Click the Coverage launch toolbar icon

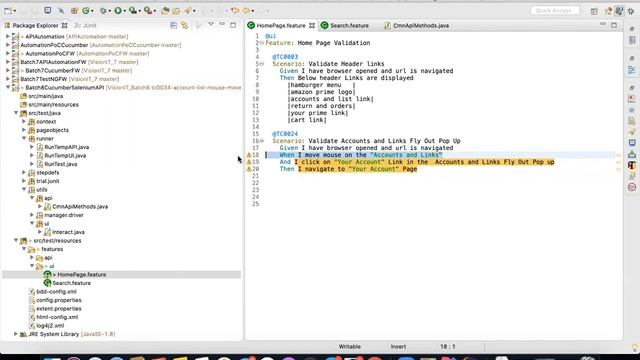(x=86, y=11)
